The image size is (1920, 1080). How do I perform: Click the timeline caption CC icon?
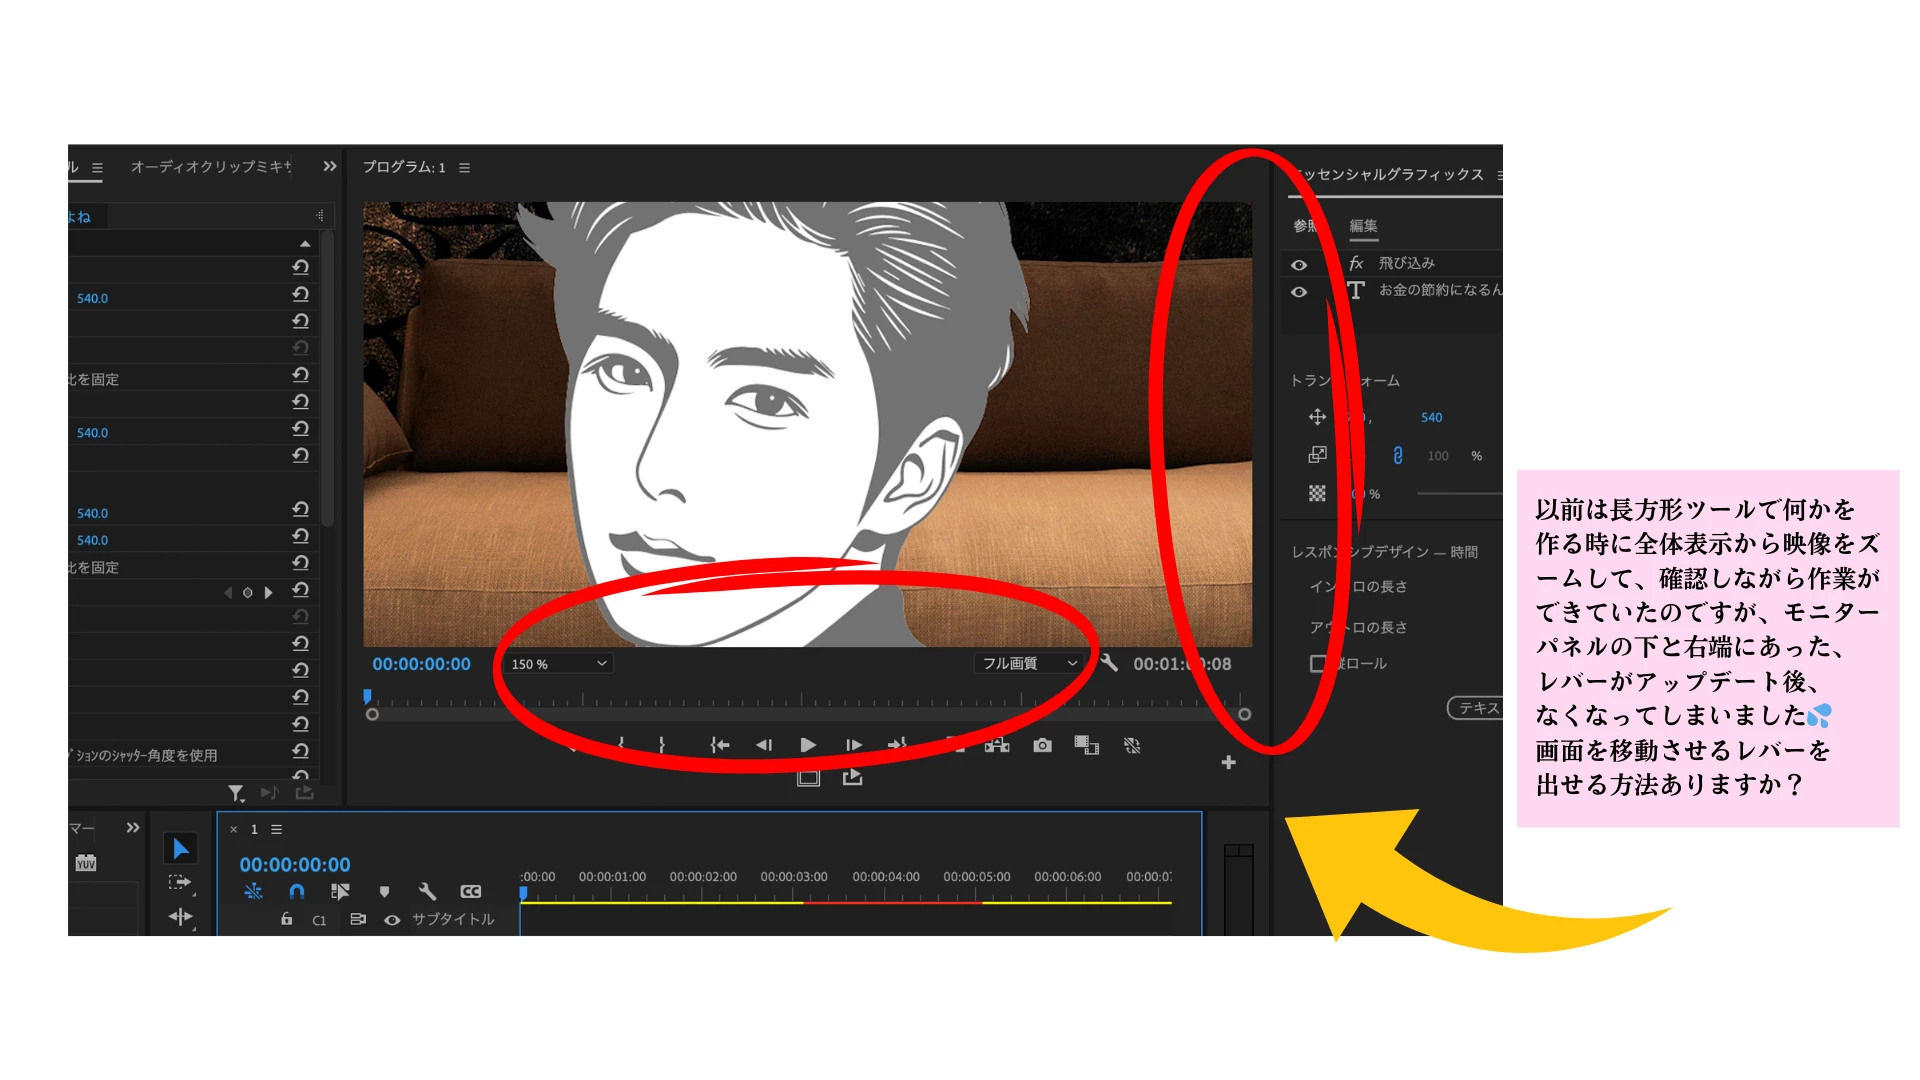(x=470, y=891)
